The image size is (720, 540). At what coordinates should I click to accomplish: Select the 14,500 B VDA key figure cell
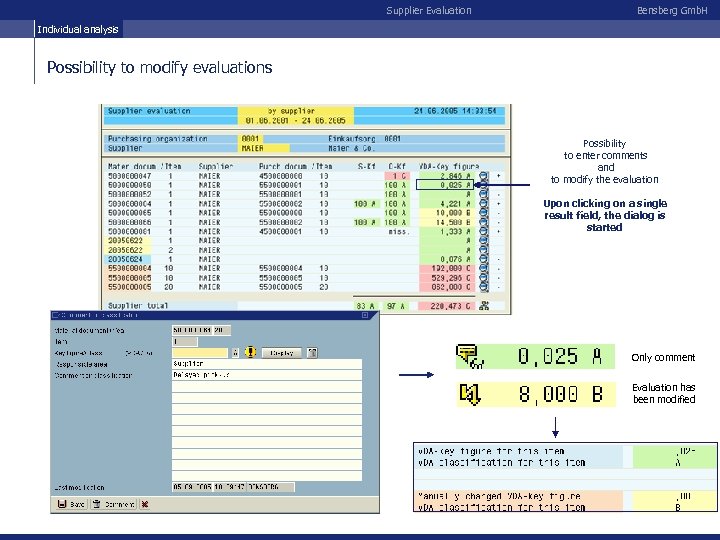(446, 222)
